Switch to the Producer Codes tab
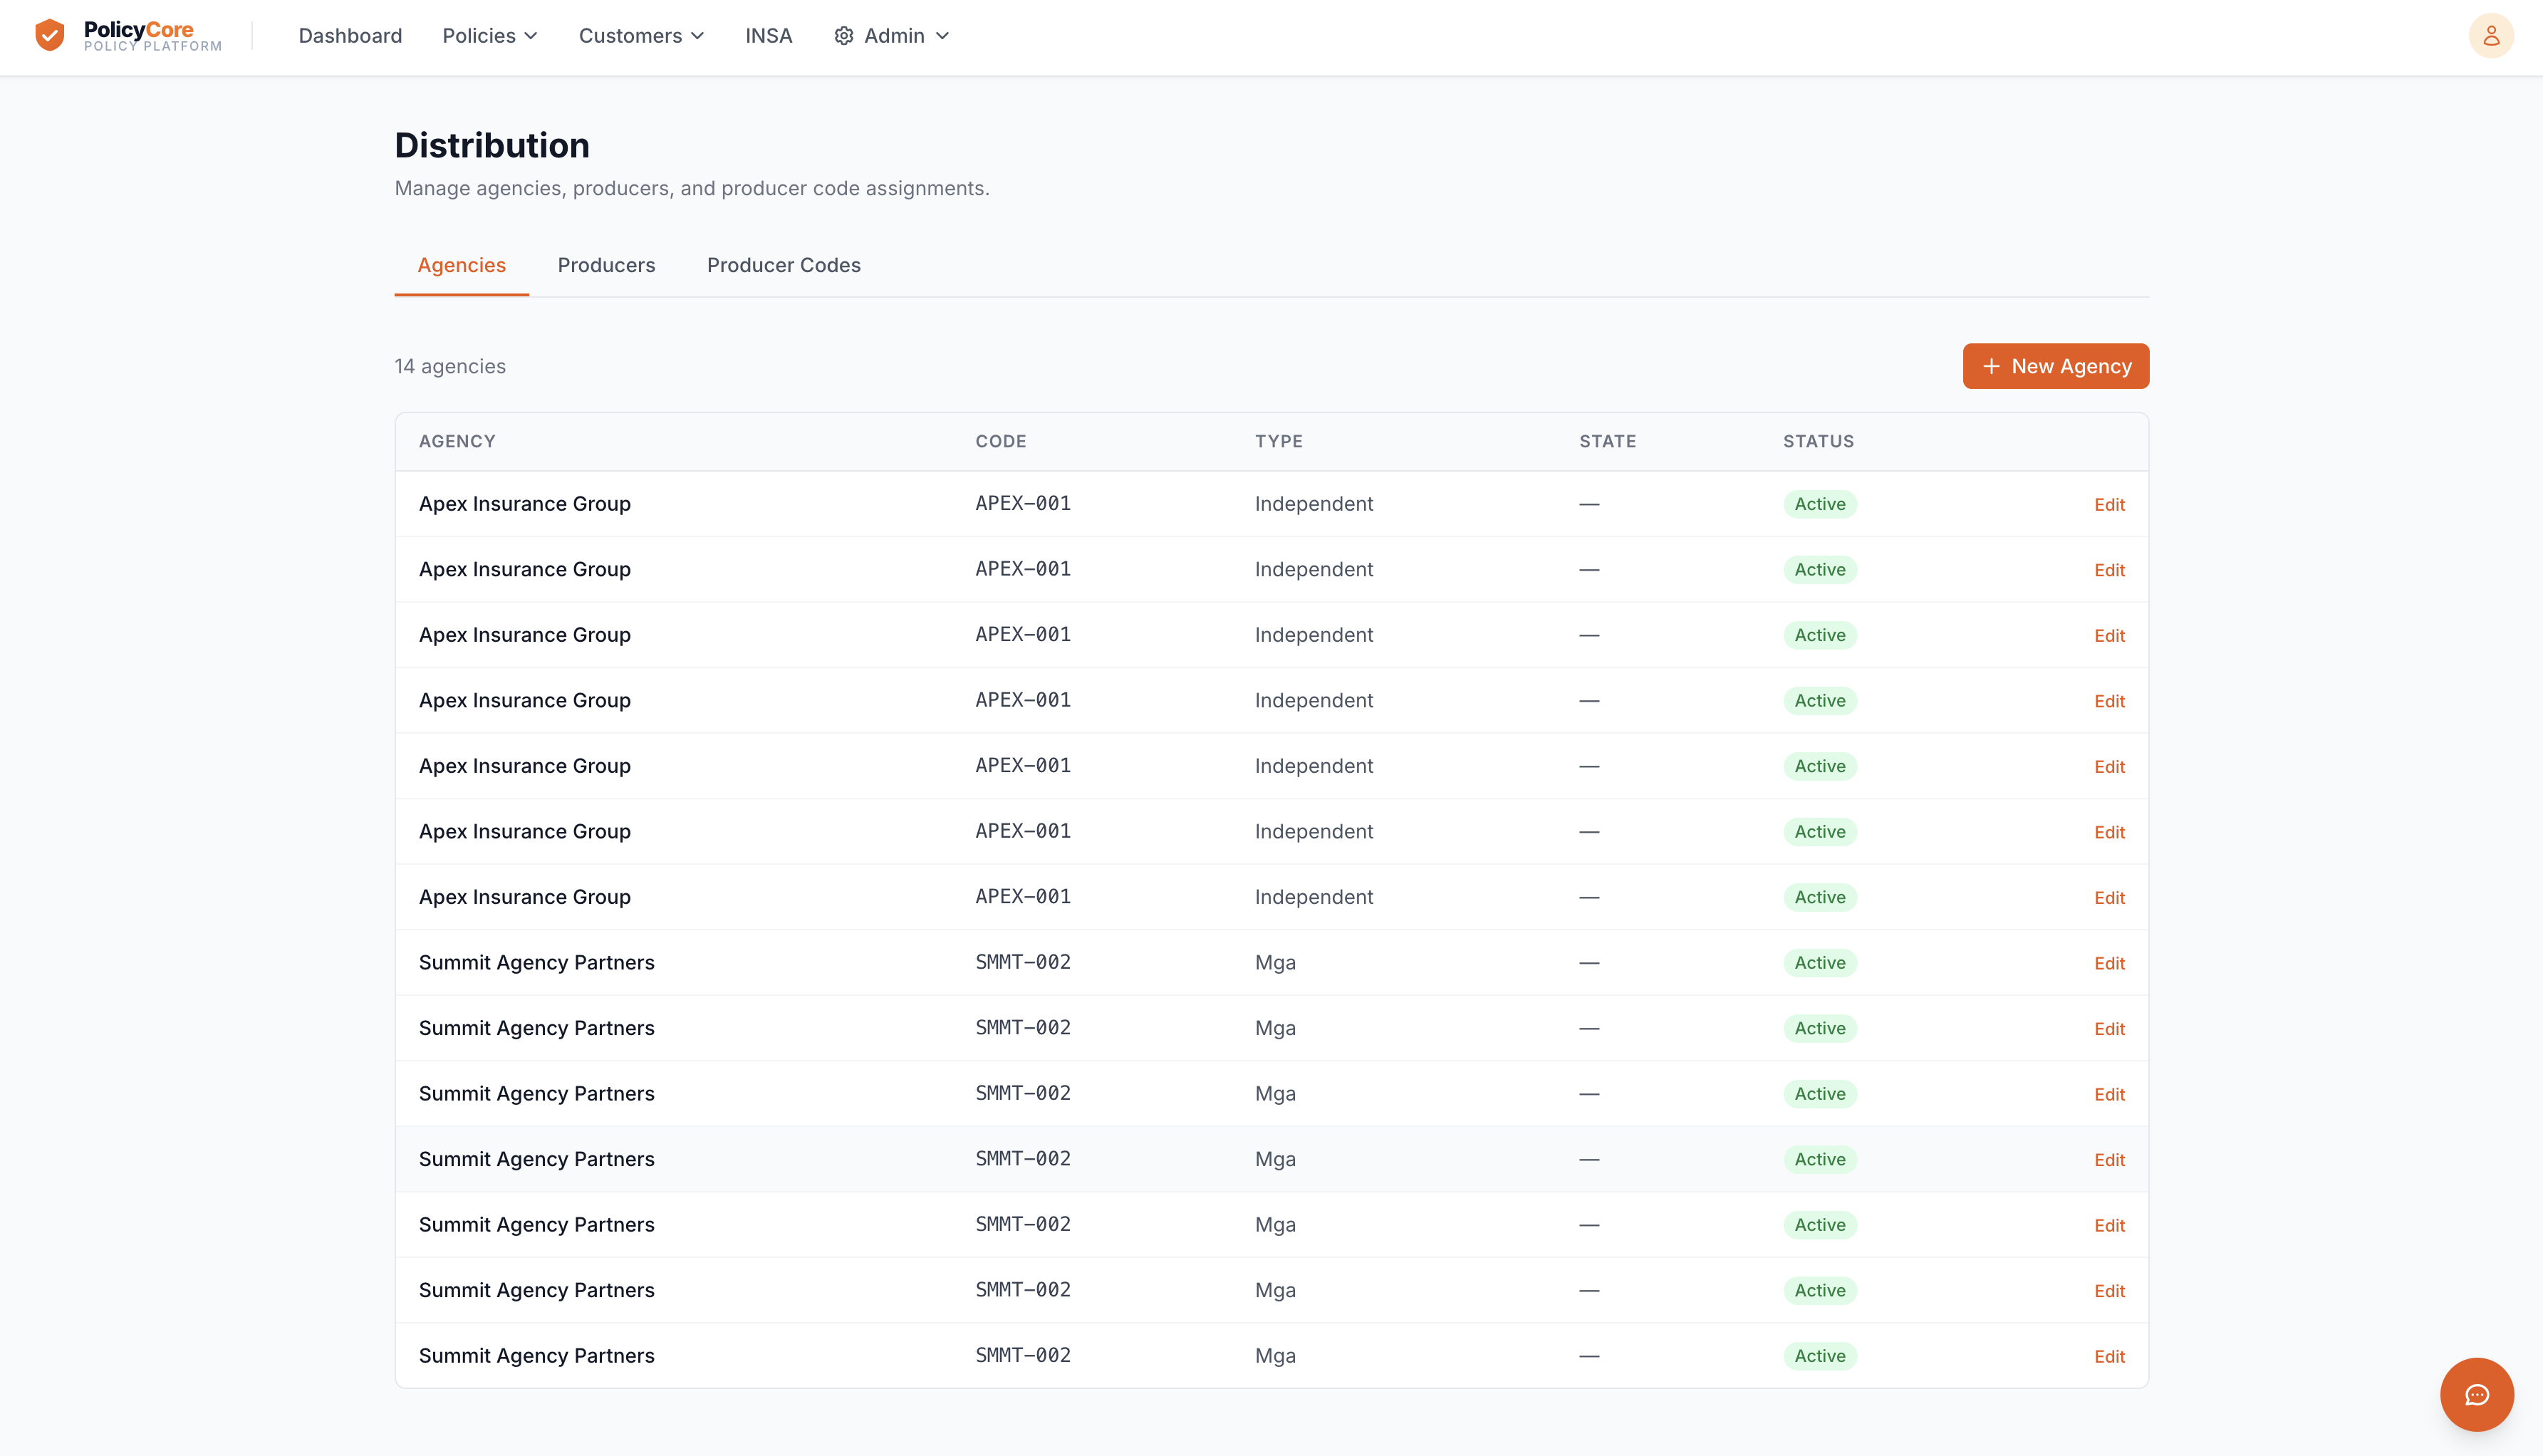Viewport: 2543px width, 1456px height. 783,265
